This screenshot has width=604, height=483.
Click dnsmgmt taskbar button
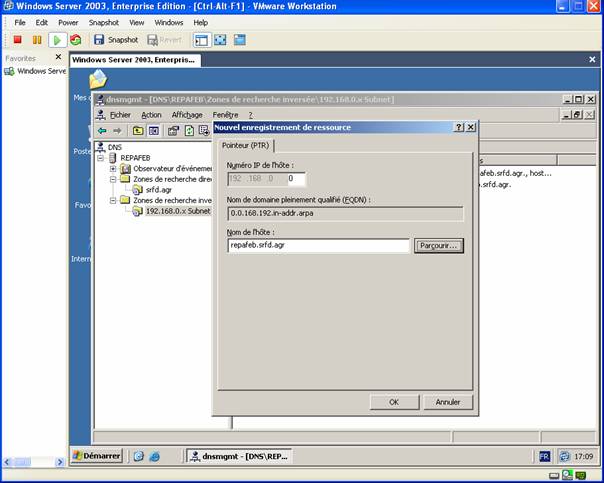click(x=239, y=456)
